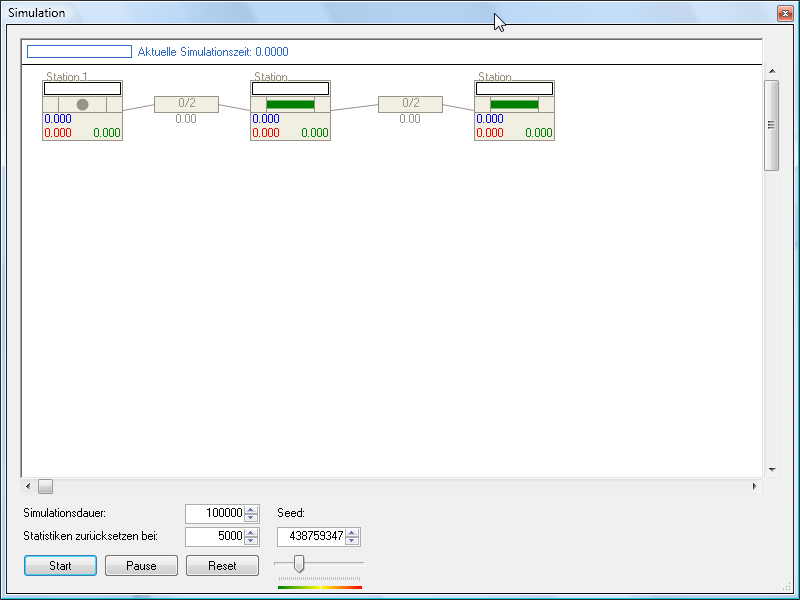Click the gray circle in Station 1
The width and height of the screenshot is (800, 600).
coord(83,104)
